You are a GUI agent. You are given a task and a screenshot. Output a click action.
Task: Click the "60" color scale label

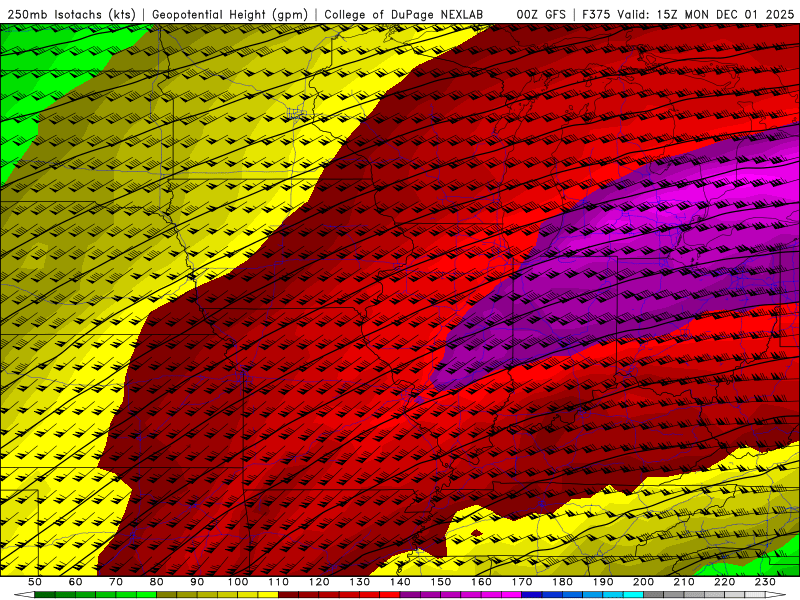(75, 582)
